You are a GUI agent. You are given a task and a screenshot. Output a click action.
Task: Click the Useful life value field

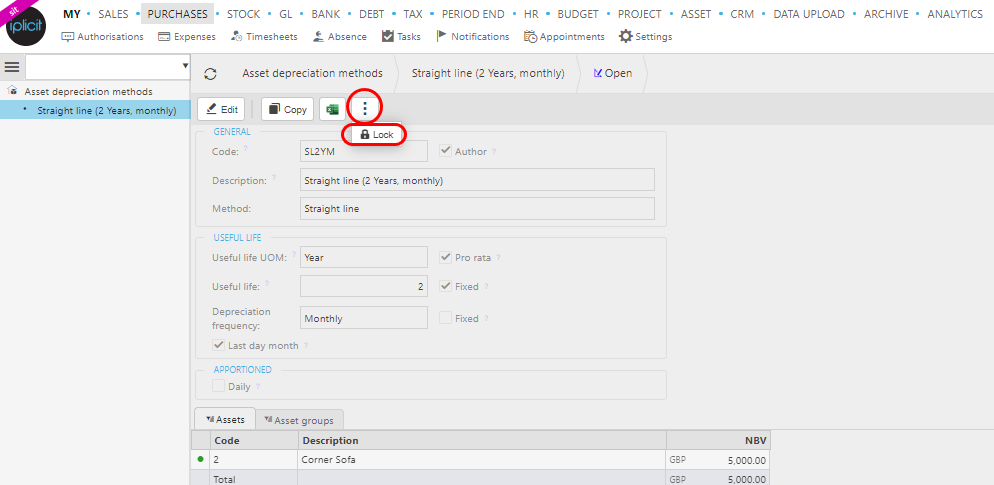point(364,286)
